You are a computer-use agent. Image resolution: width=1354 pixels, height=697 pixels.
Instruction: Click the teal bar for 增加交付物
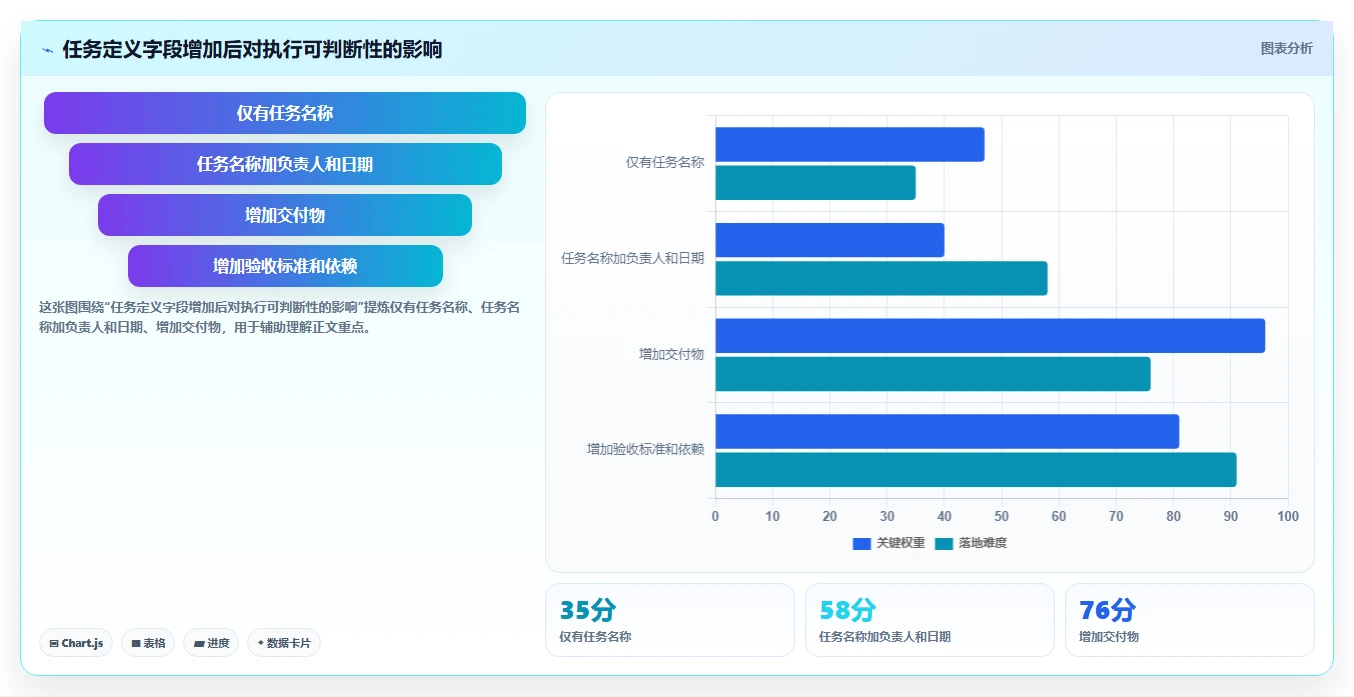coord(933,374)
